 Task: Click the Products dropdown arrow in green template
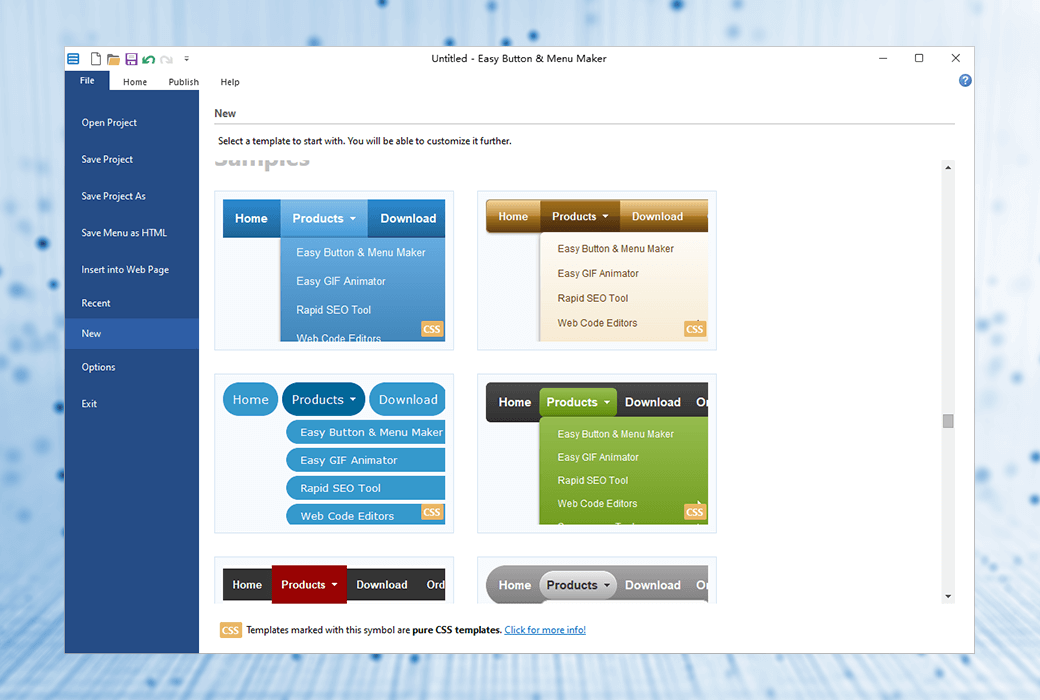tap(606, 403)
